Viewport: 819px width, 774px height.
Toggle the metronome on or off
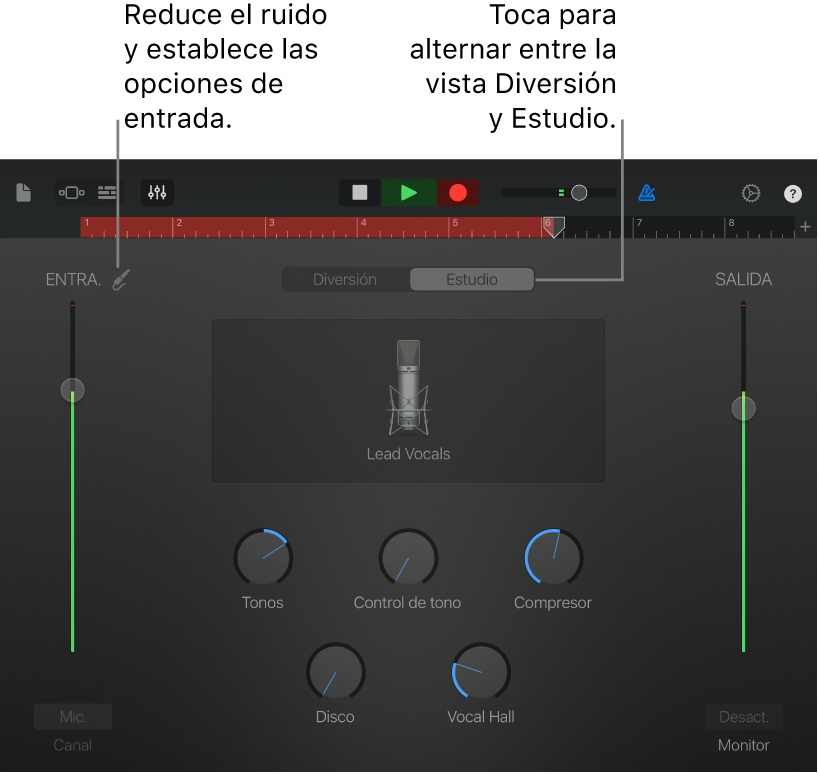[x=646, y=192]
